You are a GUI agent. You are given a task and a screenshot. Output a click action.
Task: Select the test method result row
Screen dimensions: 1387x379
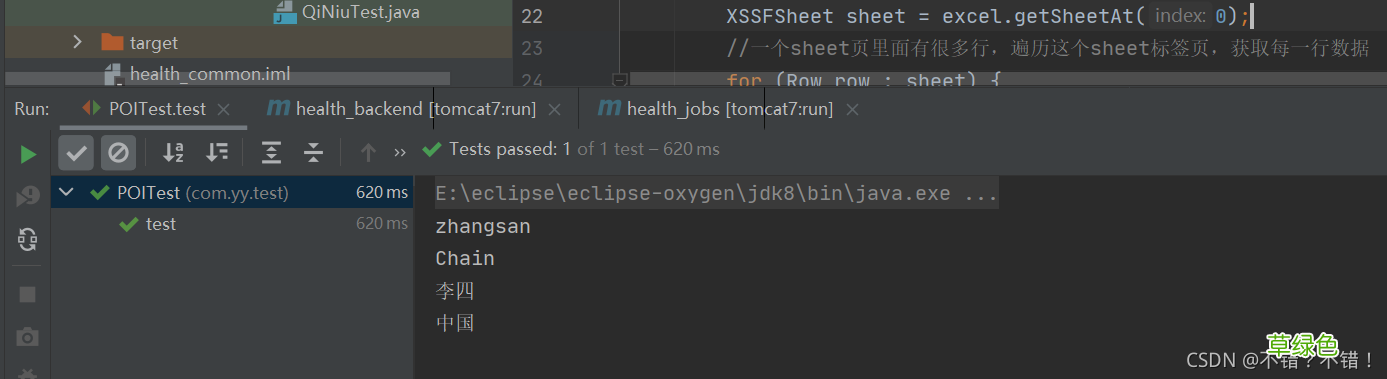point(232,224)
